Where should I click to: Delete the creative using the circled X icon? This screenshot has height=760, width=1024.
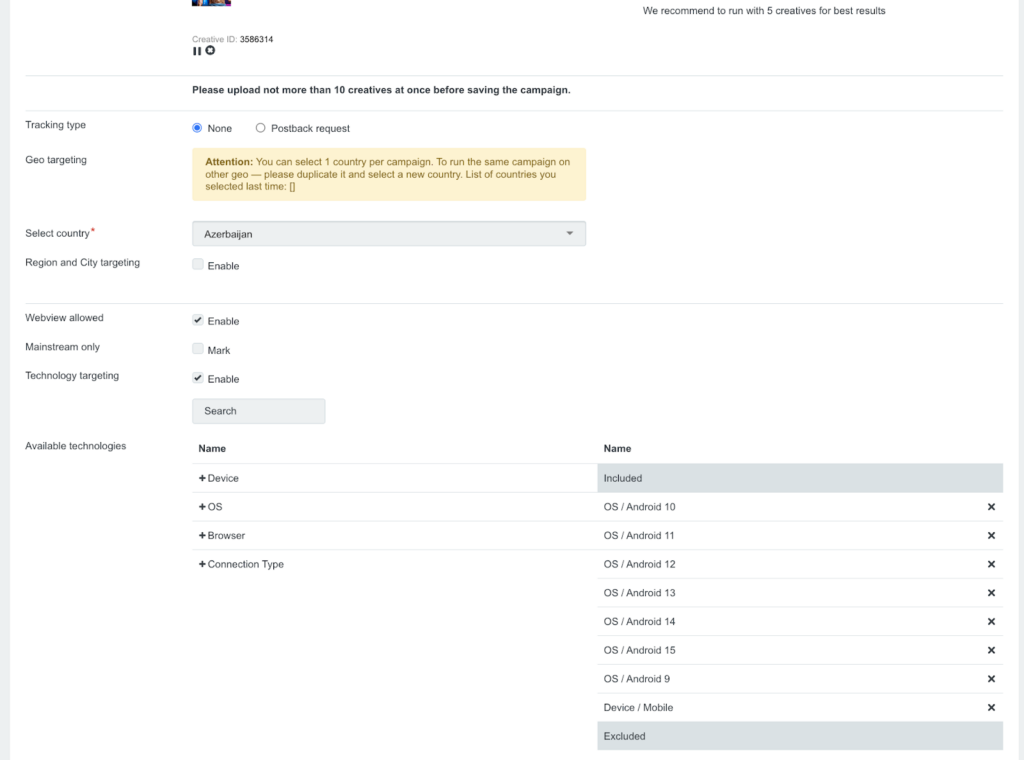pyautogui.click(x=210, y=51)
